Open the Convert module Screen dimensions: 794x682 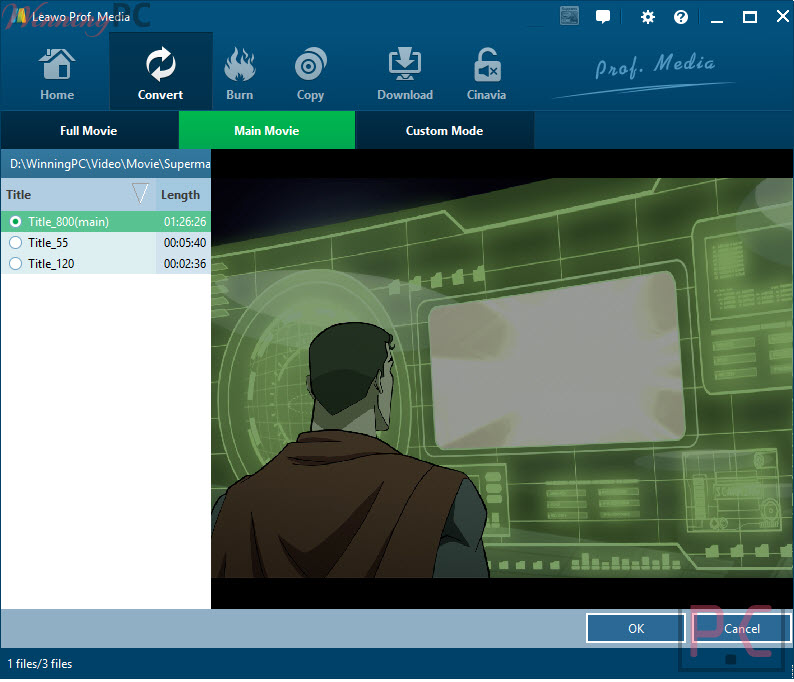[x=161, y=72]
